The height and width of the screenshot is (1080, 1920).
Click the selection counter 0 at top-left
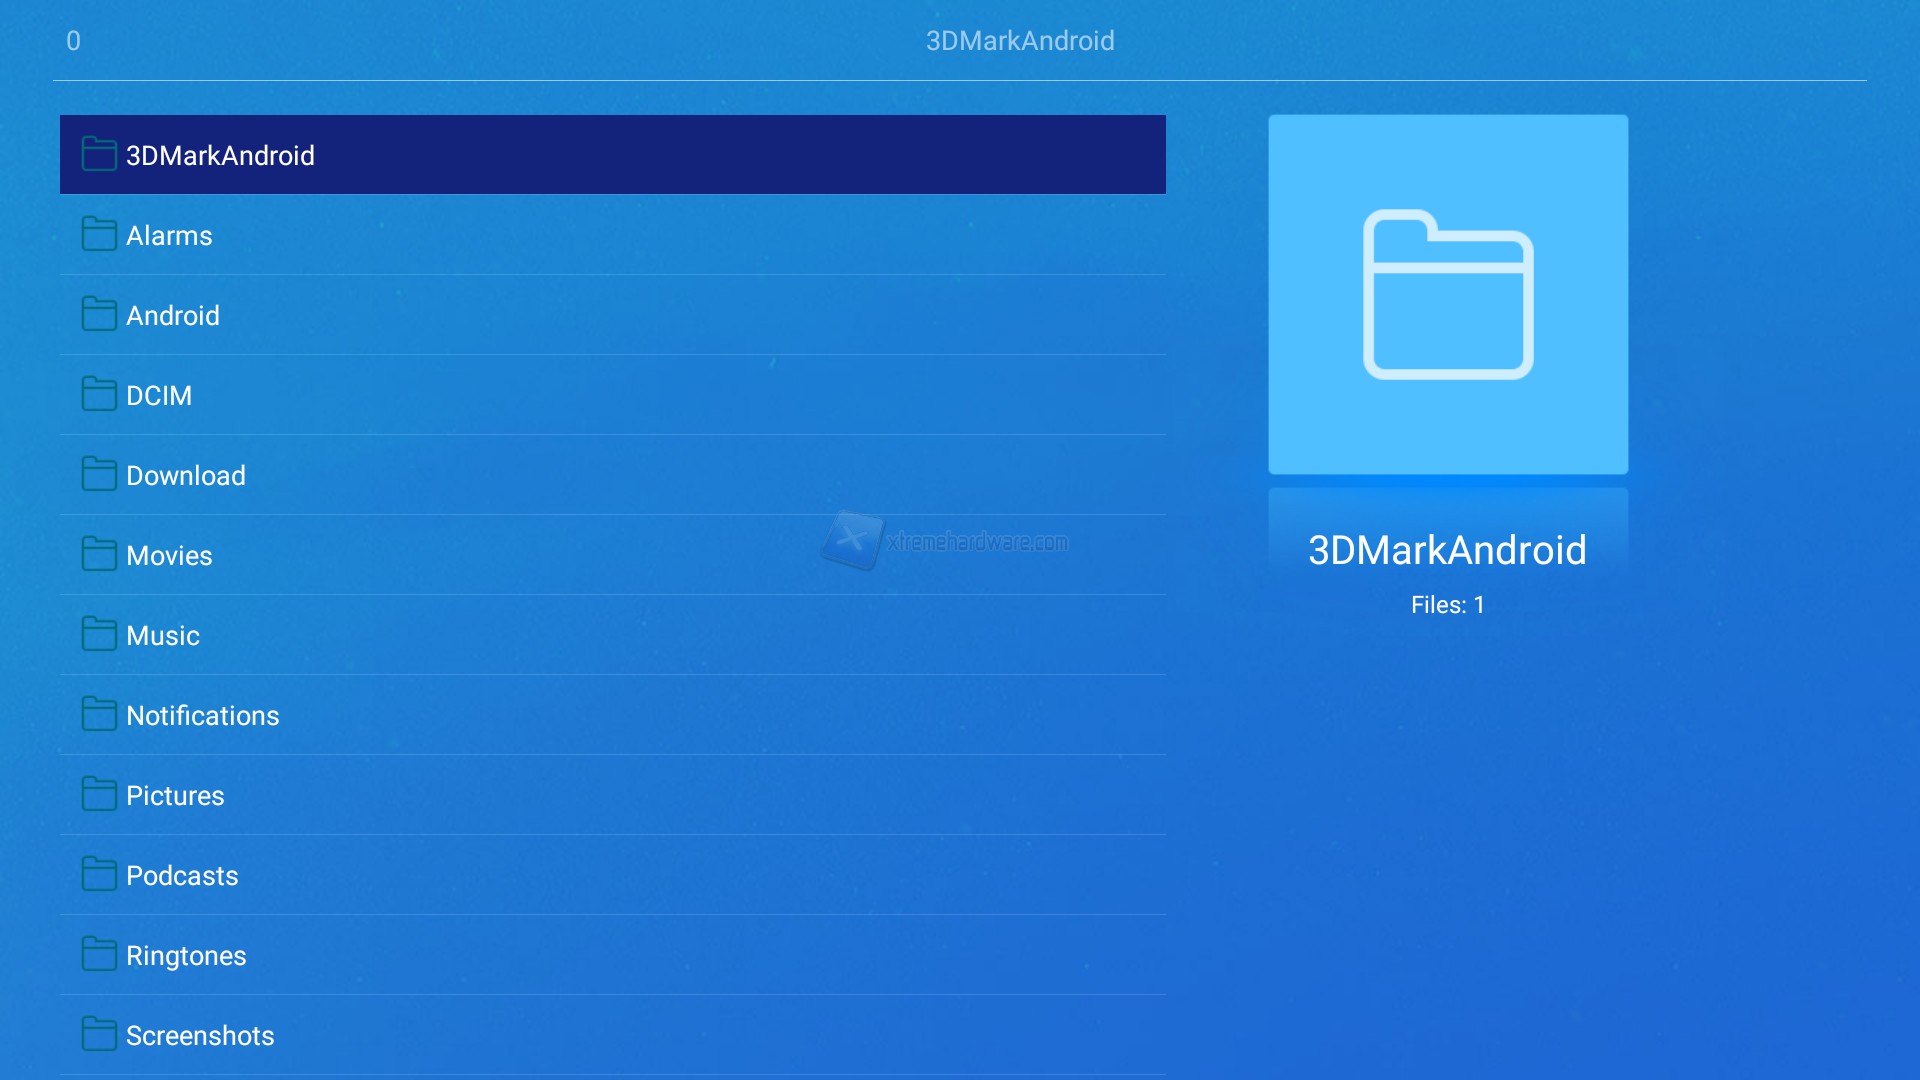[x=73, y=41]
